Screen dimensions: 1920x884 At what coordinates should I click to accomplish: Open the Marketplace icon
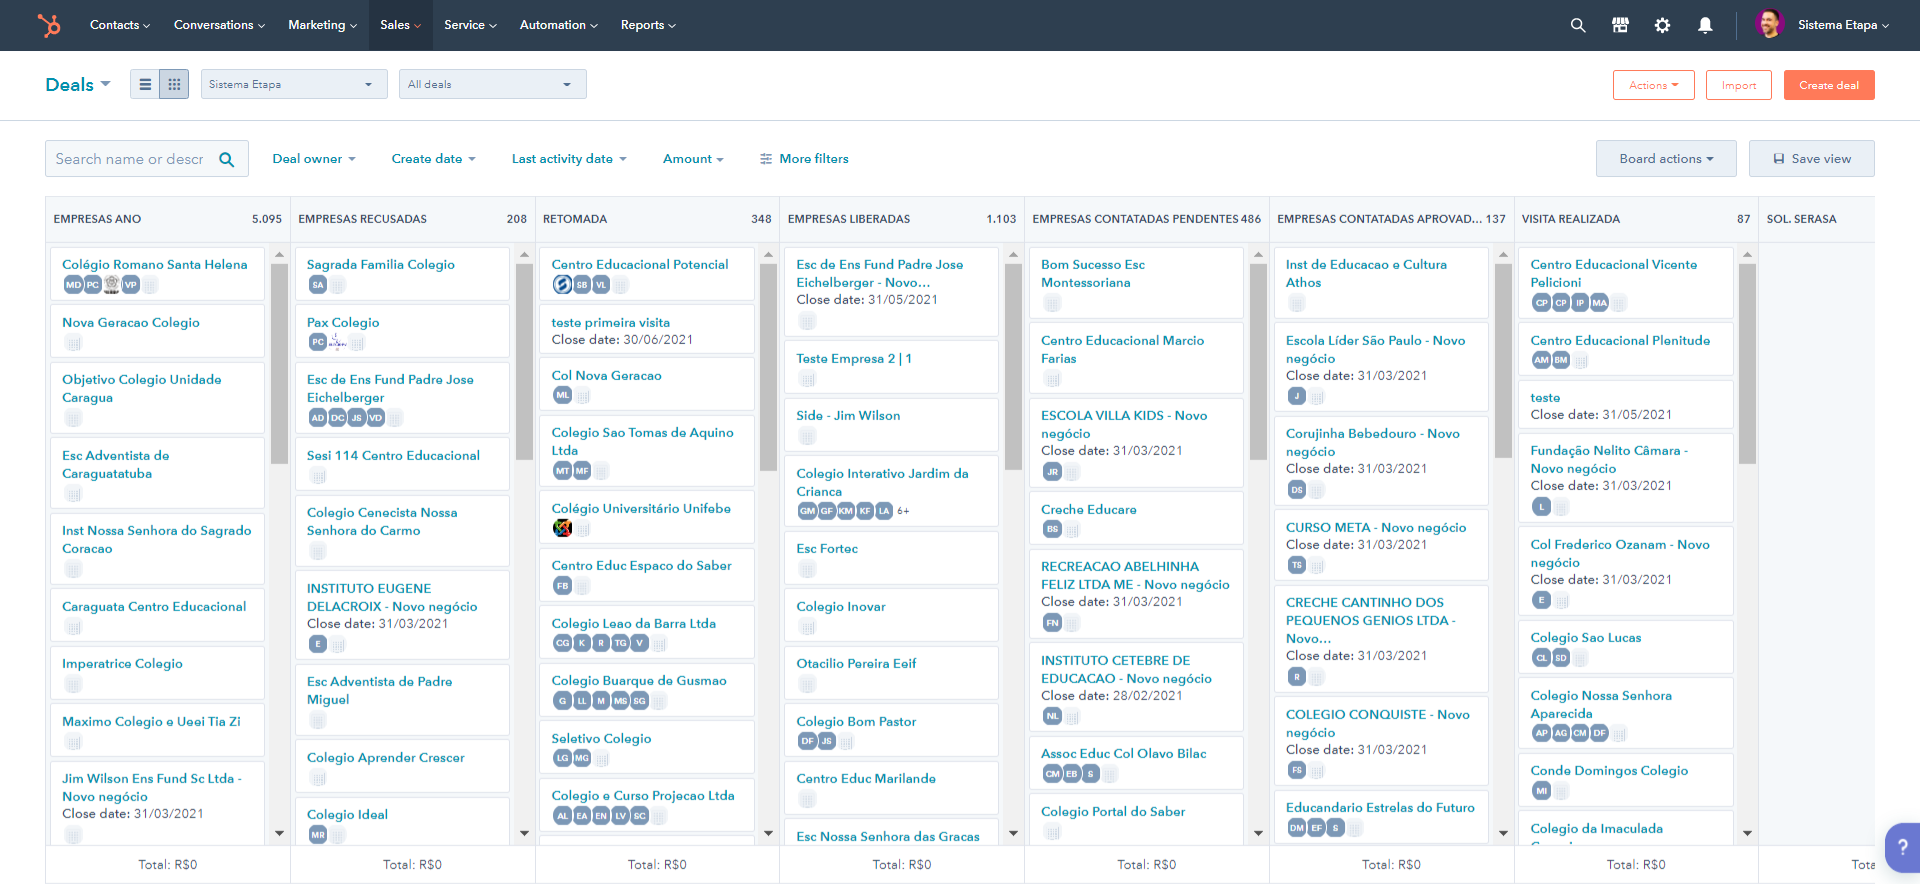pyautogui.click(x=1620, y=25)
